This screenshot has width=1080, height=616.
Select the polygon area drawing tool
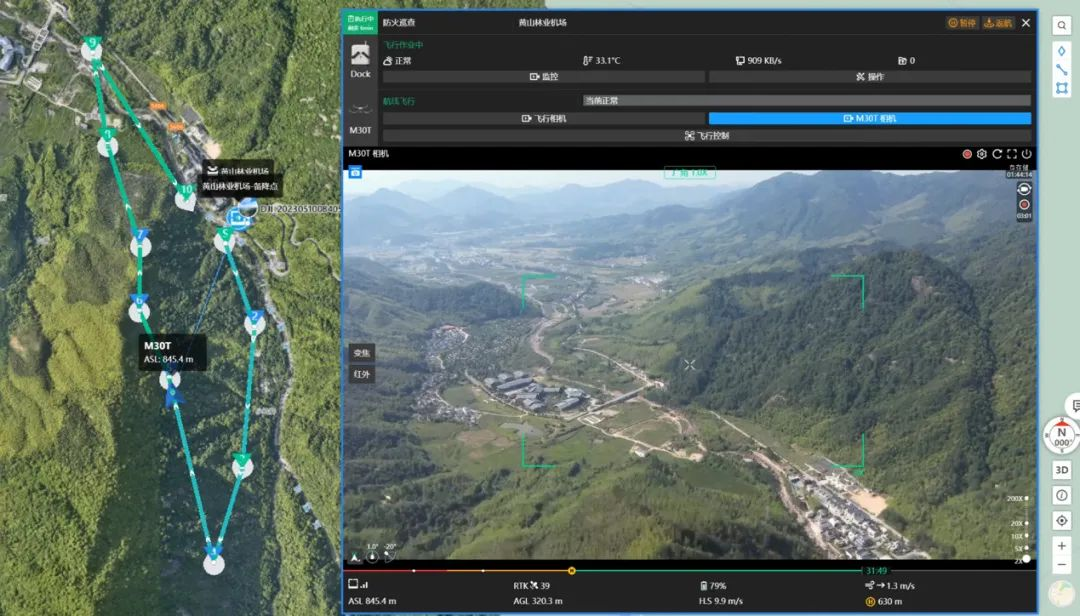coord(1061,88)
